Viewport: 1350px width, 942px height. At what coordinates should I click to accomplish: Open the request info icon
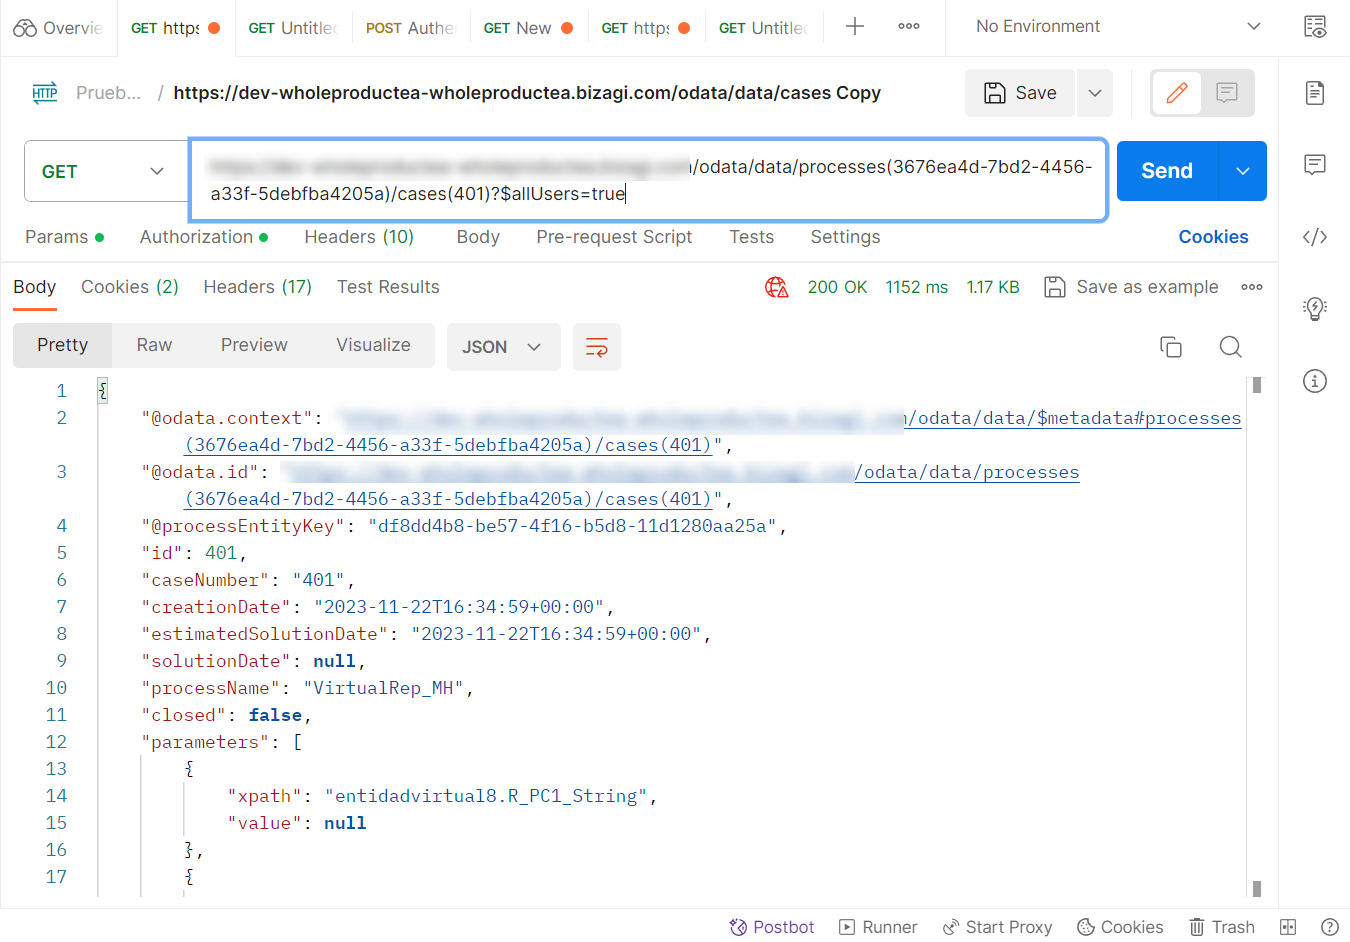1315,381
